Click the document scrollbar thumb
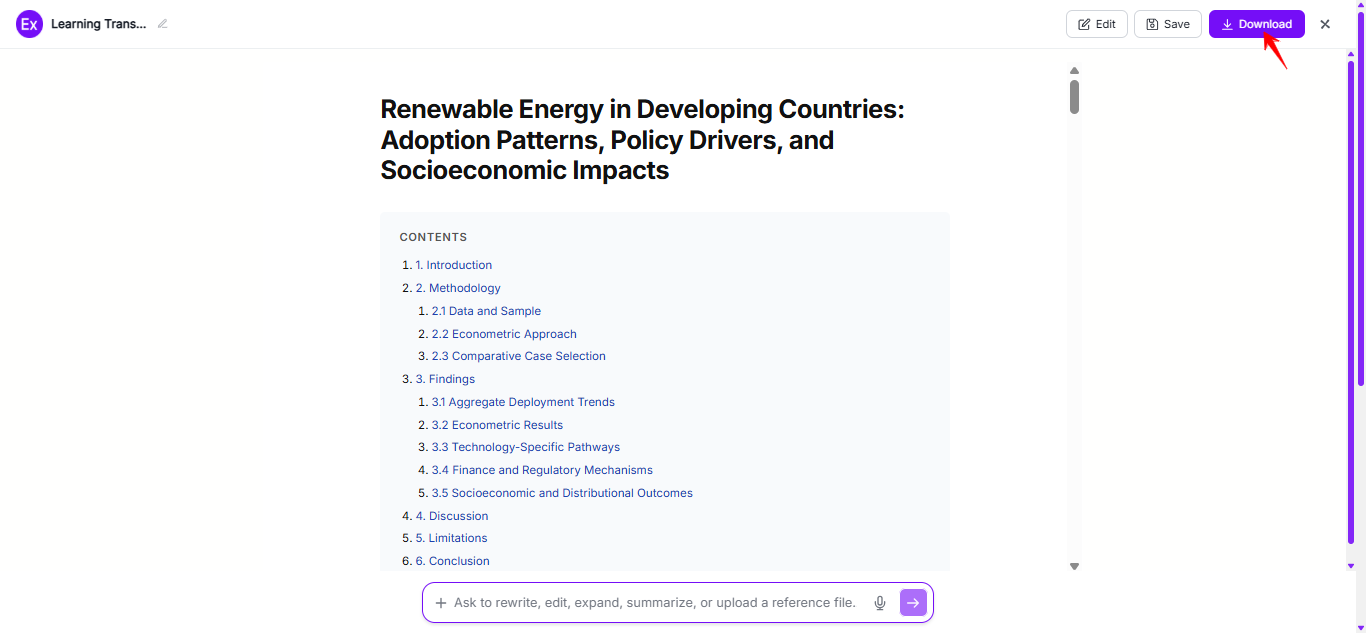Viewport: 1366px width, 633px height. tap(1074, 97)
